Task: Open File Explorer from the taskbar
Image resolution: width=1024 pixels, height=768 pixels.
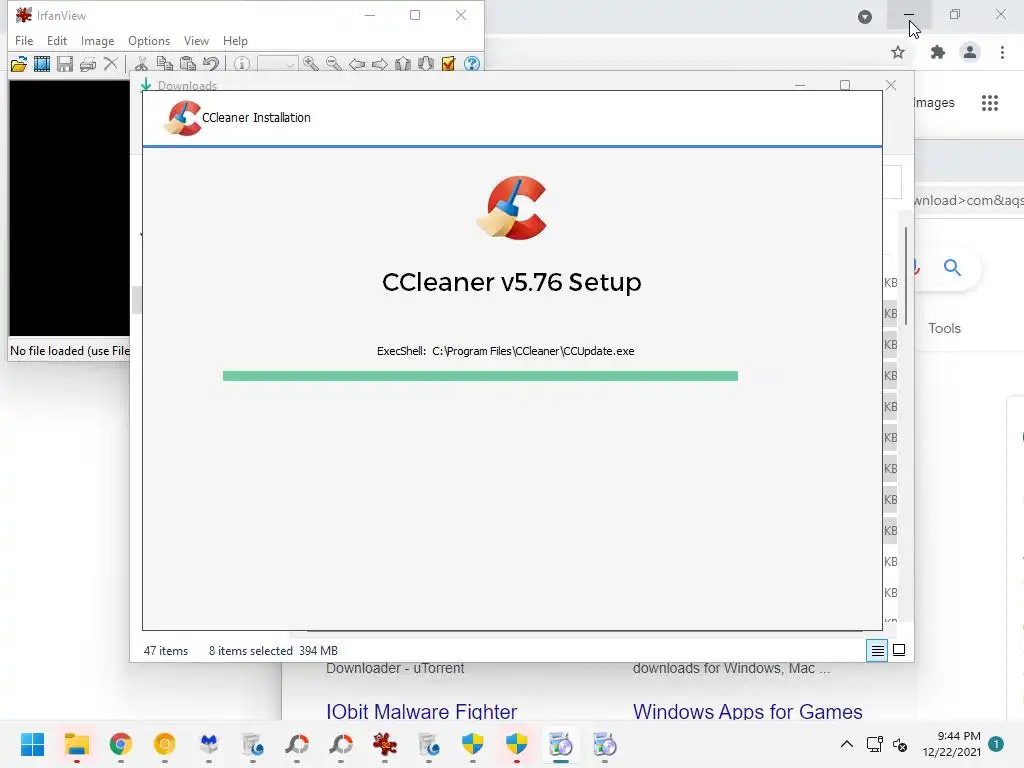Action: coord(77,744)
